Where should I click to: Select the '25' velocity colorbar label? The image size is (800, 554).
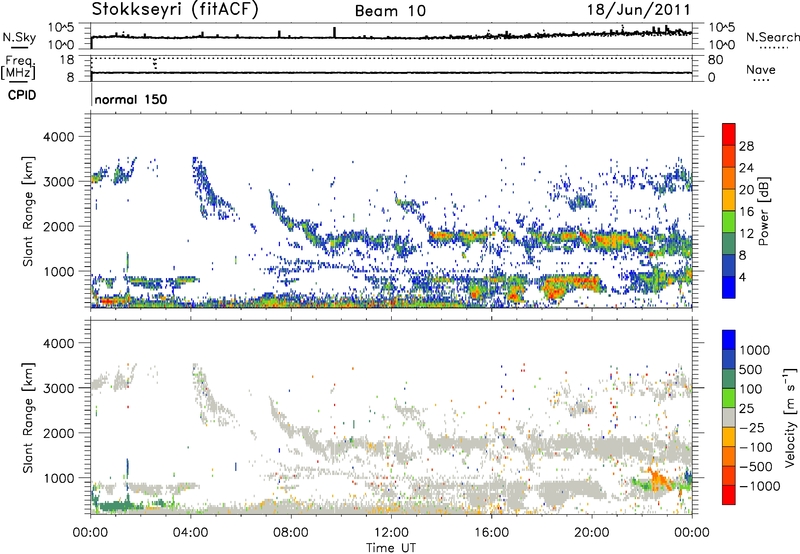tap(746, 409)
